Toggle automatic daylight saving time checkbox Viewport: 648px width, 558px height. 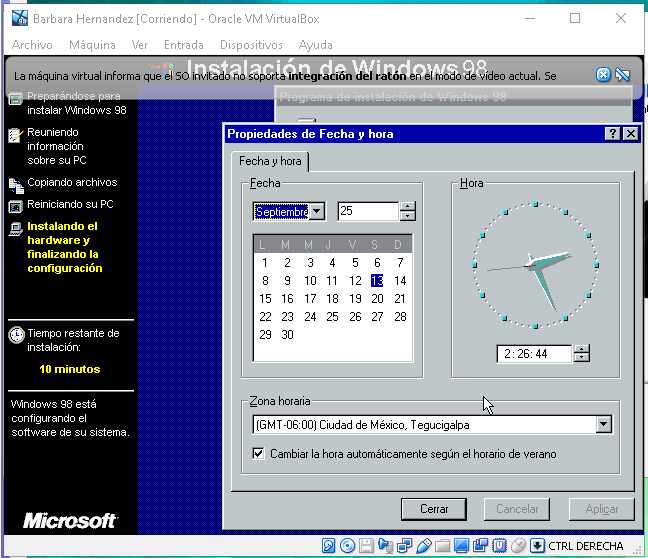tap(258, 454)
